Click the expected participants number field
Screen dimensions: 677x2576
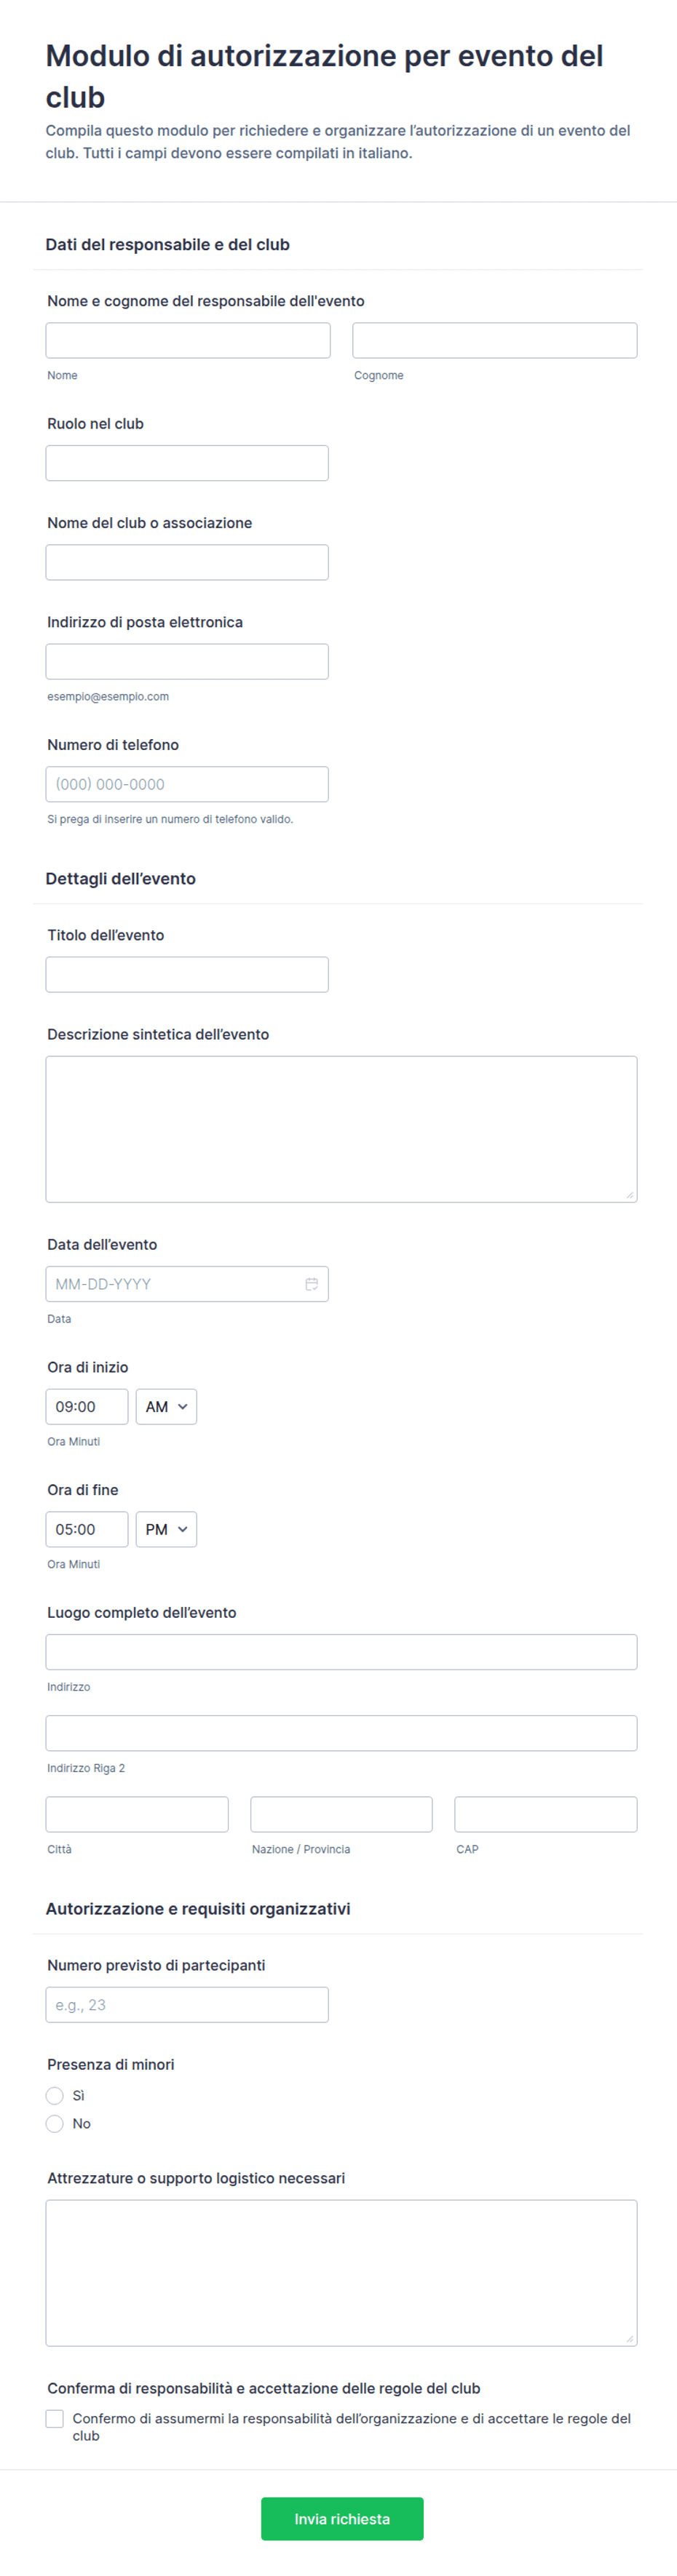click(187, 2004)
